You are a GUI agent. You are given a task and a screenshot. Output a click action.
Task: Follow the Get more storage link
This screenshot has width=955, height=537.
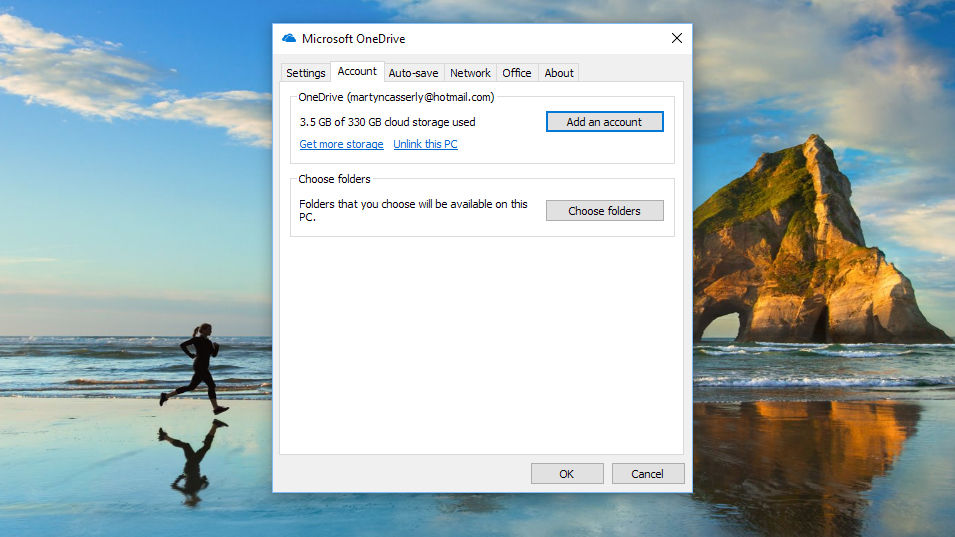[341, 144]
